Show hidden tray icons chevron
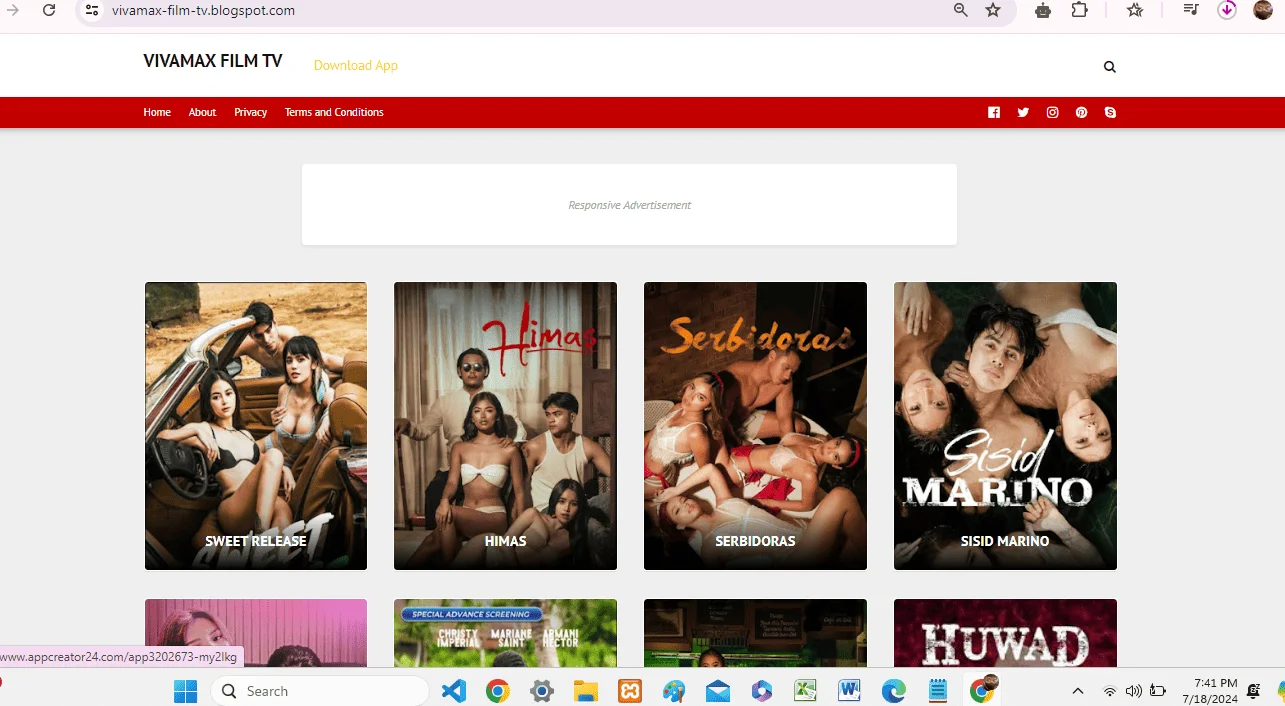 [1078, 691]
